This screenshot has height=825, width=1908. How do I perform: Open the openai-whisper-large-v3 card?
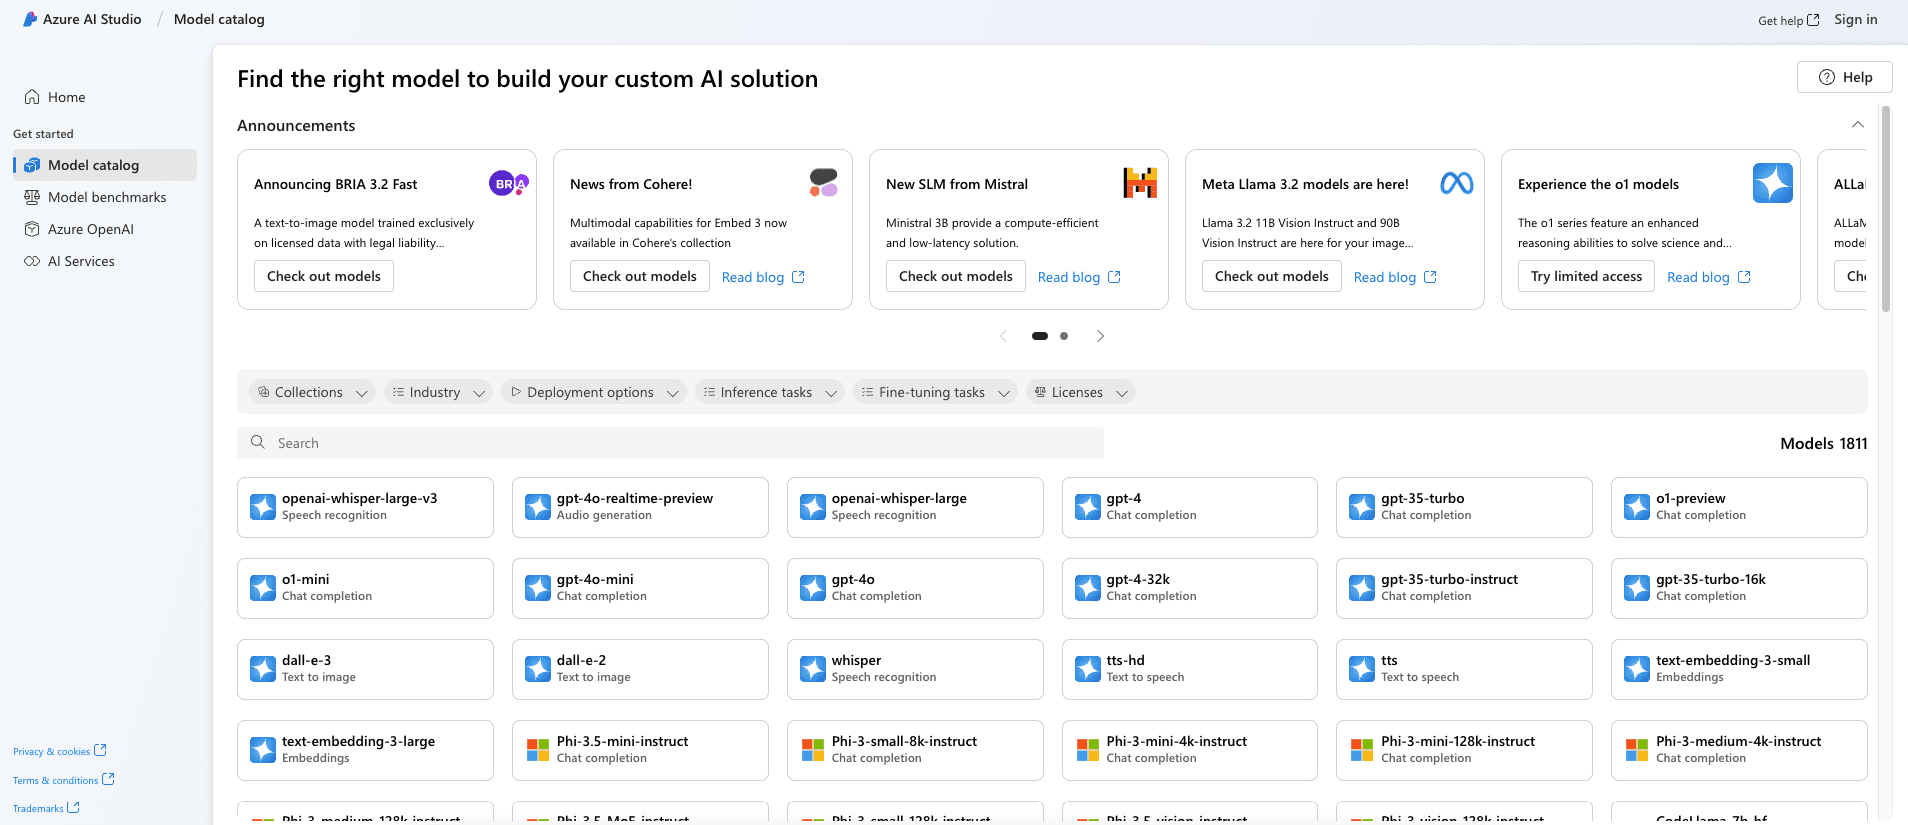click(365, 507)
